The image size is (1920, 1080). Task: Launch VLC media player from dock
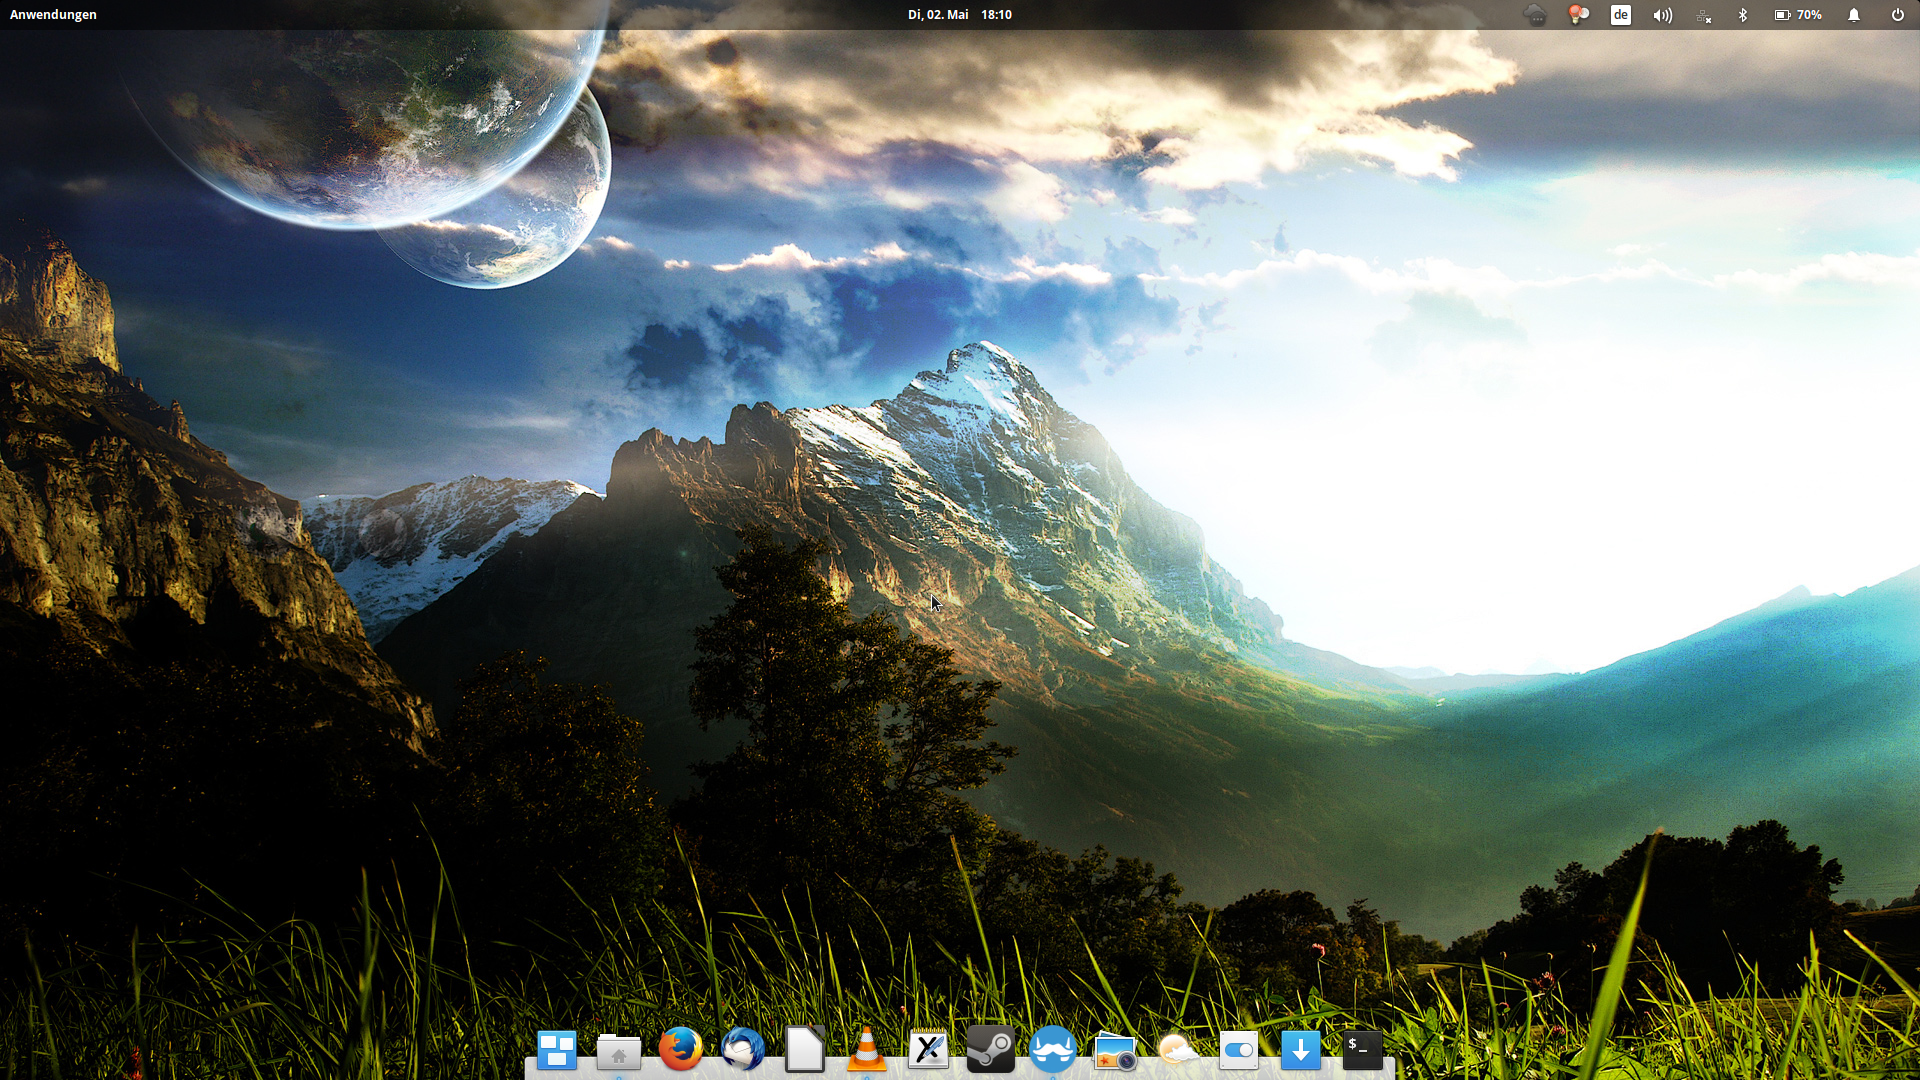867,1050
